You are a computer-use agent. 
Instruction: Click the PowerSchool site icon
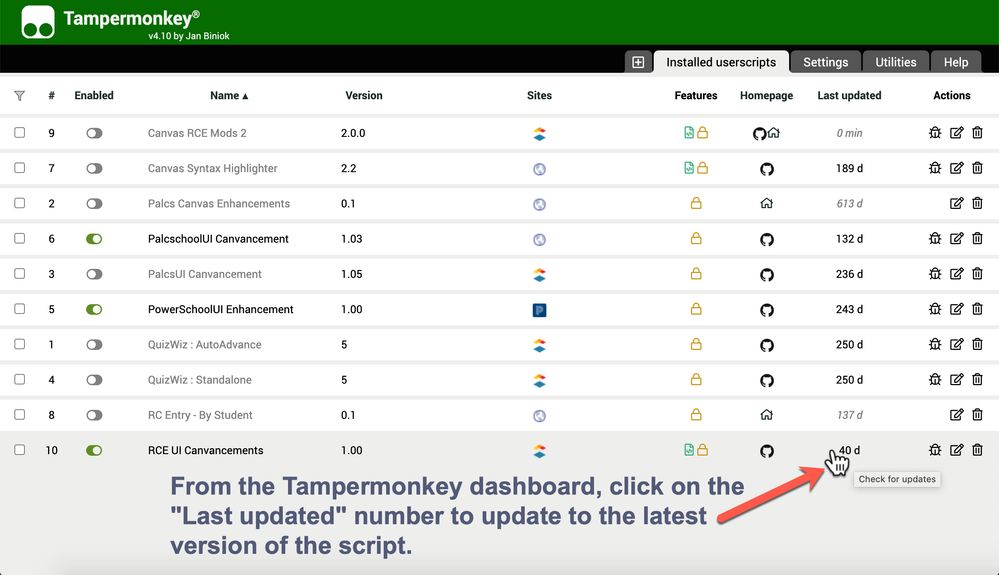[x=539, y=310]
